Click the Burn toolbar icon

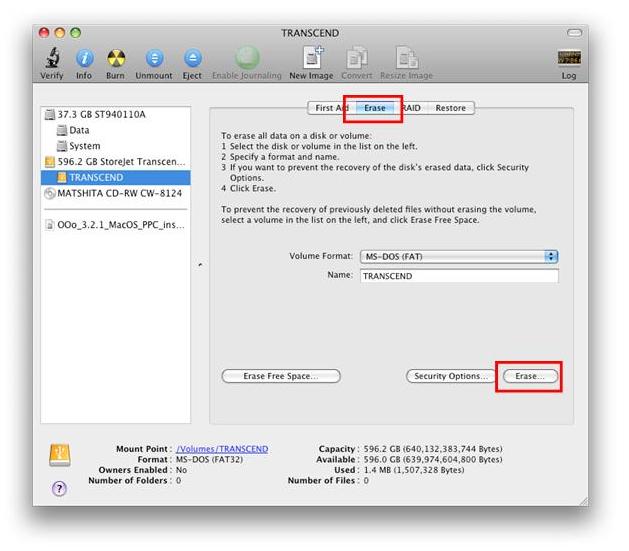(116, 59)
